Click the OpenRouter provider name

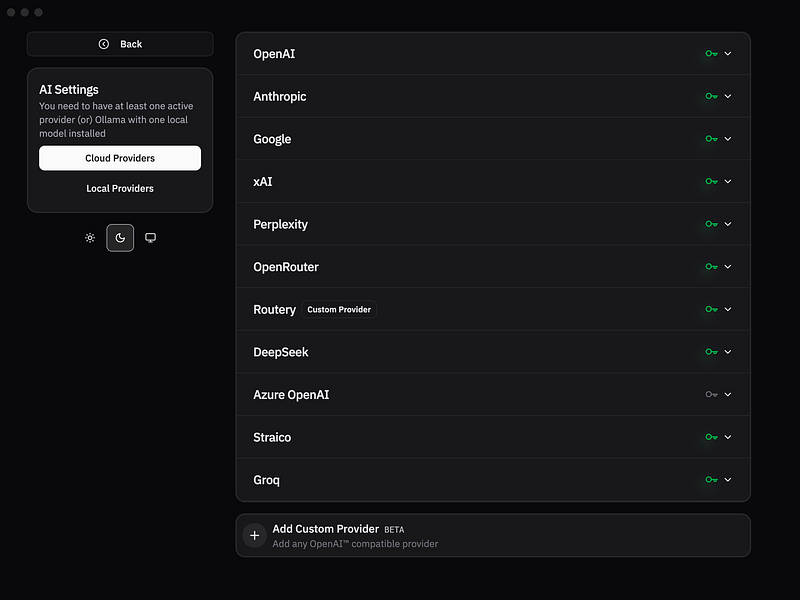coord(286,267)
